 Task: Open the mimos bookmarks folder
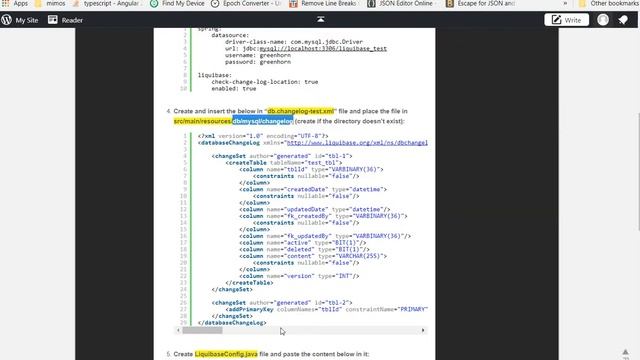(x=50, y=3)
